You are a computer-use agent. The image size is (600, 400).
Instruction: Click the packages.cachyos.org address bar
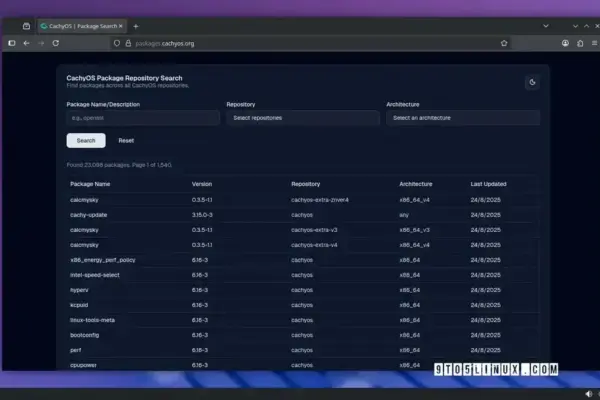[310, 43]
